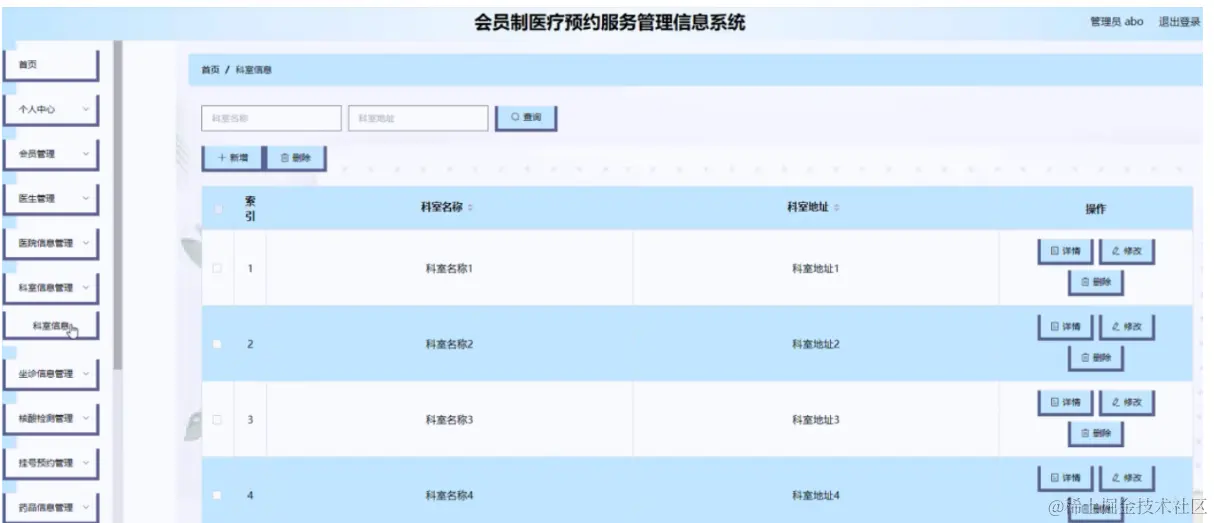
Task: Click 修改 for row 科室名称3
Action: pos(1127,402)
